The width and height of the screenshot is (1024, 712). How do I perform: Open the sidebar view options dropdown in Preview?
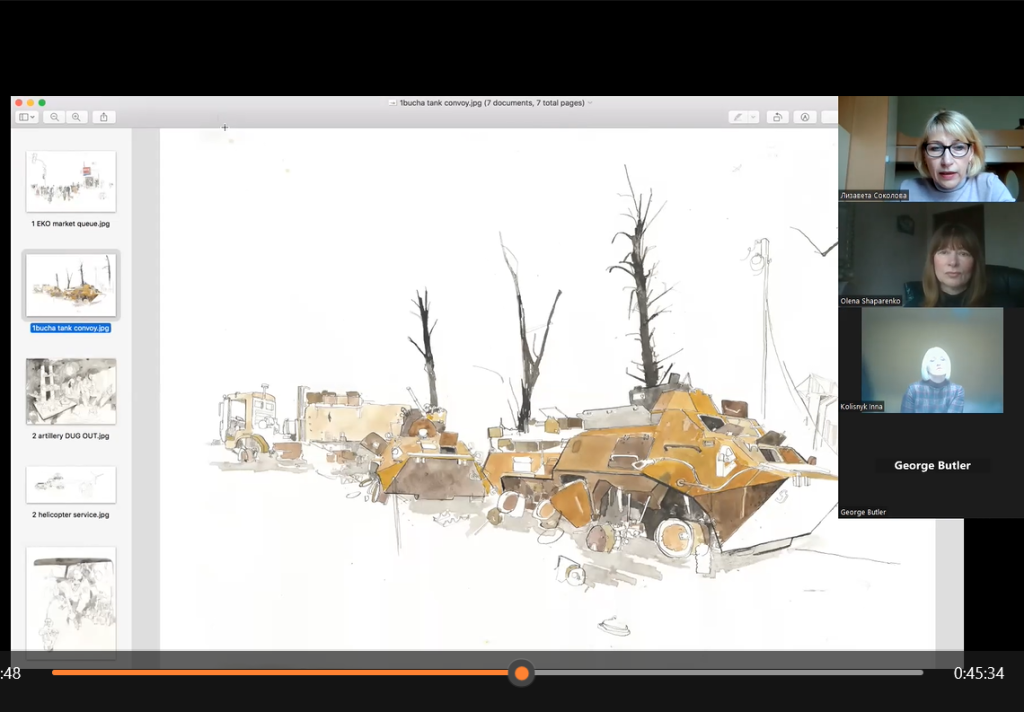27,117
